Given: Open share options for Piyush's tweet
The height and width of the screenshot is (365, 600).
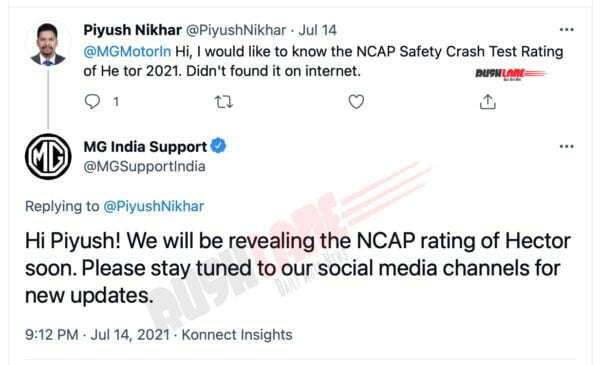Looking at the screenshot, I should click(x=488, y=102).
